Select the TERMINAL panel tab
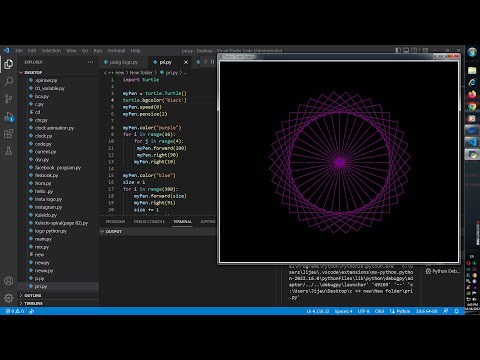The width and height of the screenshot is (480, 360). [182, 221]
